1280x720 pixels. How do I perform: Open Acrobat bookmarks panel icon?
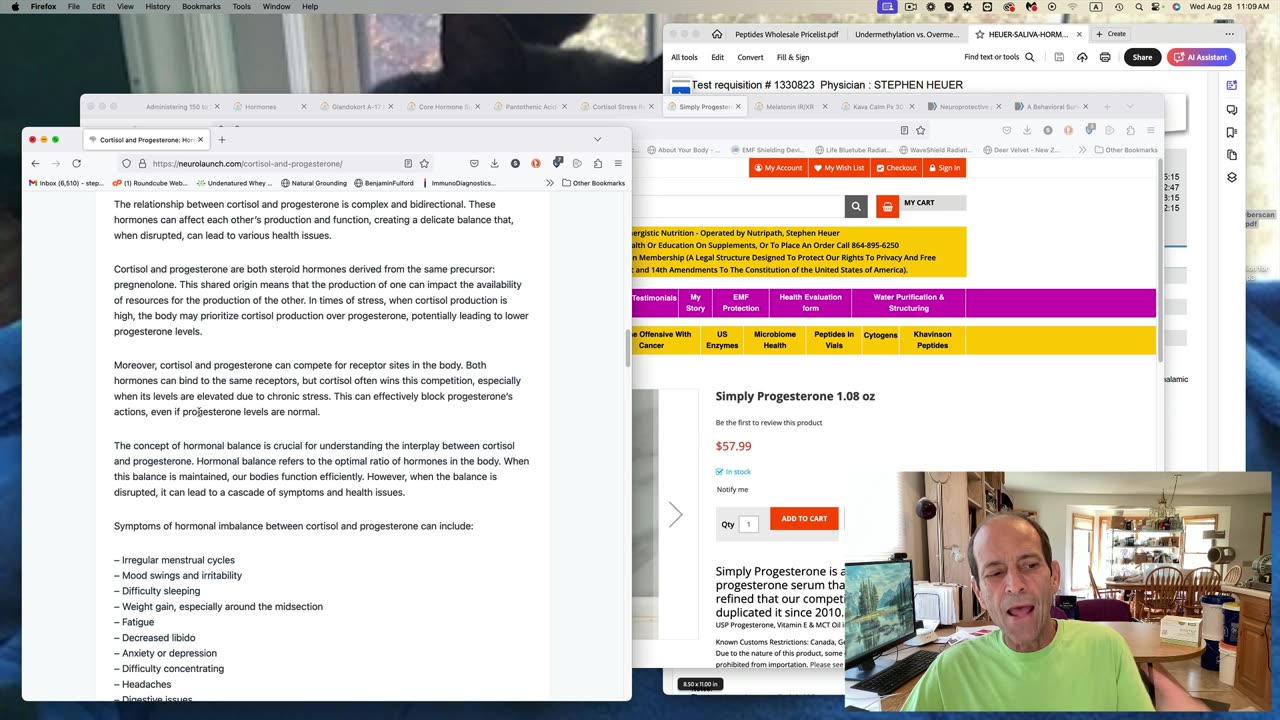point(1232,132)
